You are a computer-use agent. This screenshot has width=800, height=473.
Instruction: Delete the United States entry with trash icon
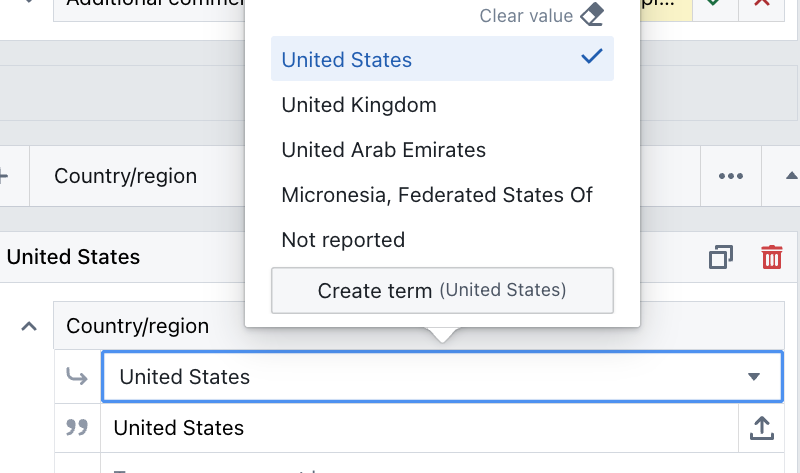(x=772, y=257)
